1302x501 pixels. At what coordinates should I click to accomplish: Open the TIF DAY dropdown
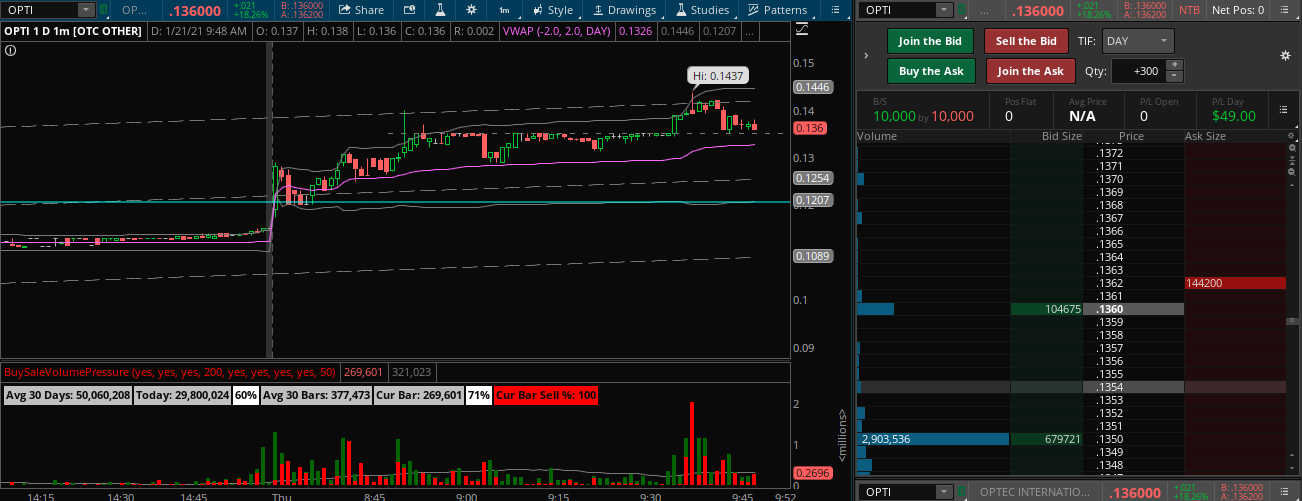coord(1138,41)
